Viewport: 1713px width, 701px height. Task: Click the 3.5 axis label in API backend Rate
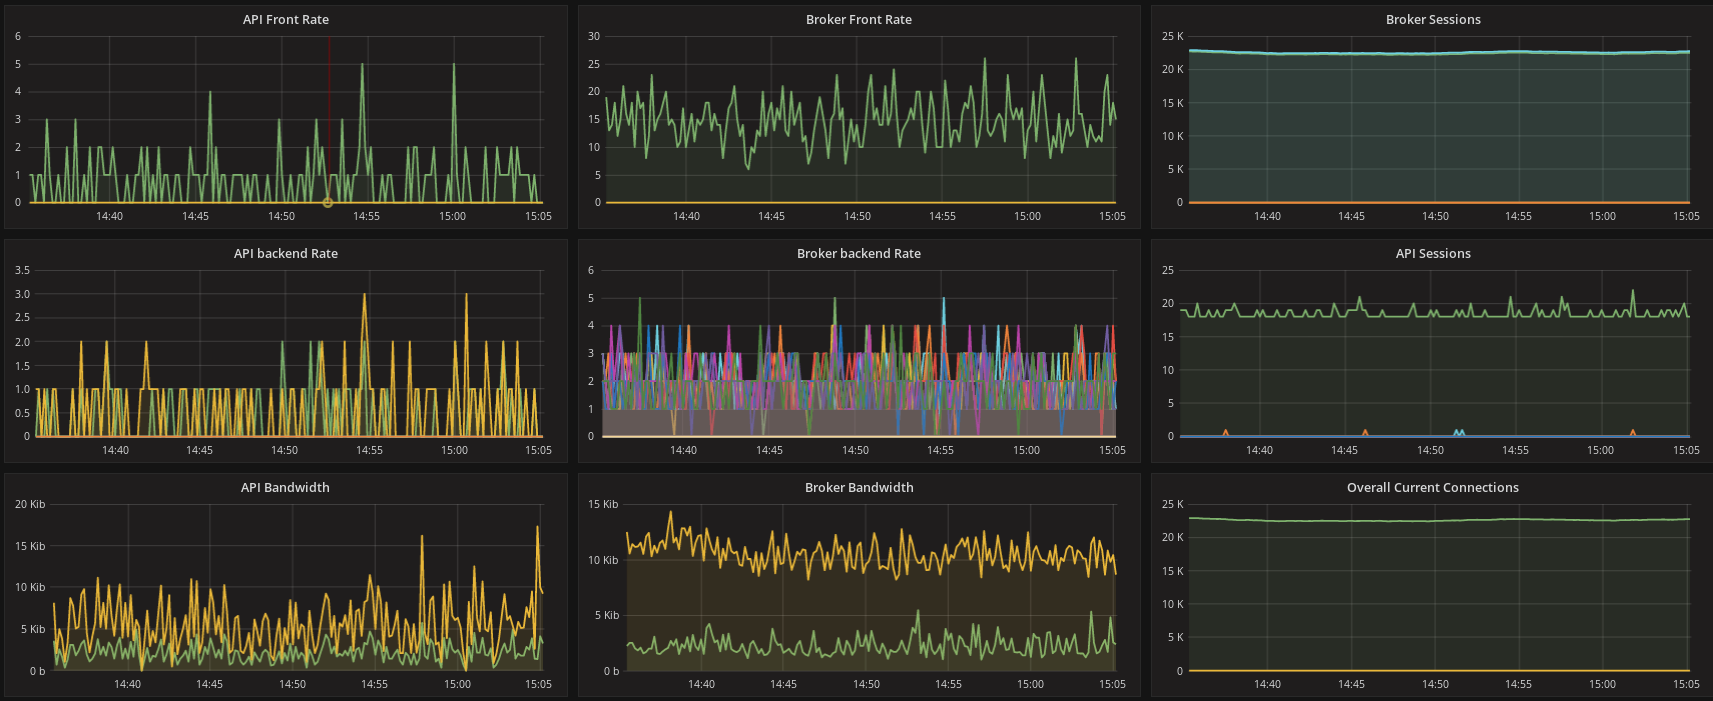[22, 270]
